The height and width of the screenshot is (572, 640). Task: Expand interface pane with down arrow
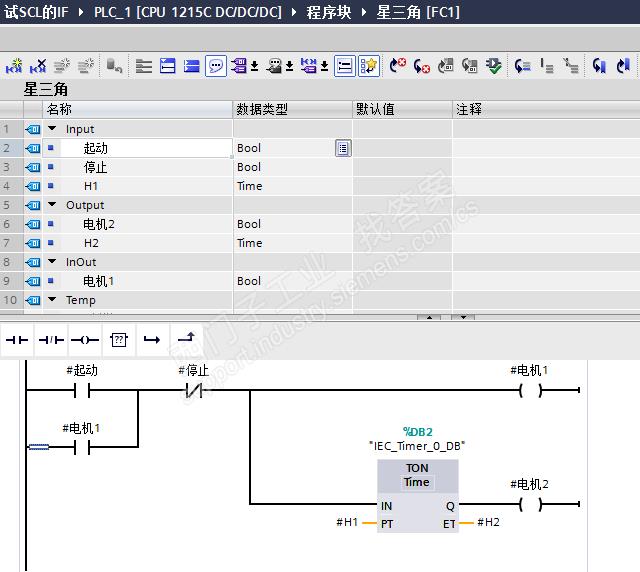pos(463,317)
